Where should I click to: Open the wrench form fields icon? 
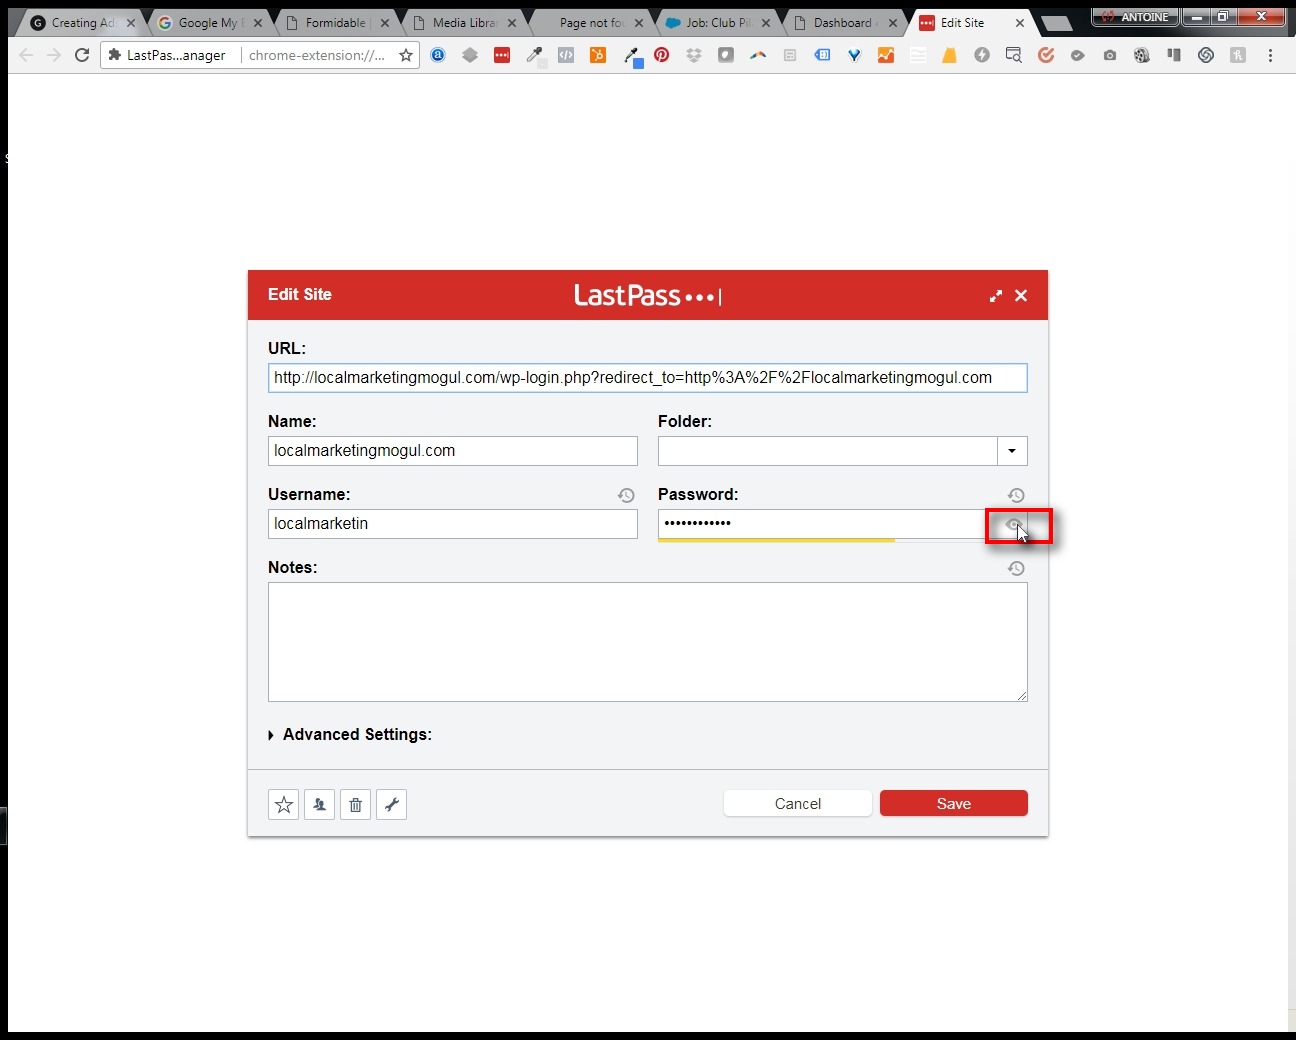click(x=392, y=804)
